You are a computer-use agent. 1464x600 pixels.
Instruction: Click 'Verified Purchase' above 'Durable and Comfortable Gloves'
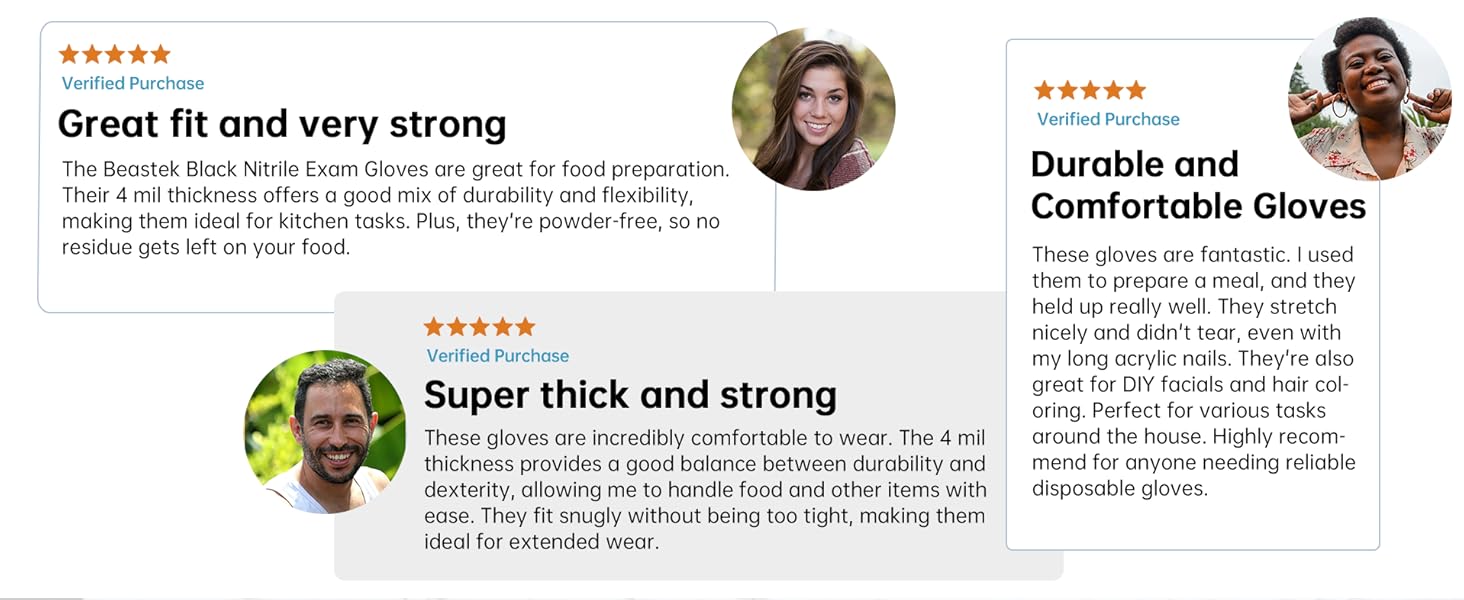(1108, 119)
